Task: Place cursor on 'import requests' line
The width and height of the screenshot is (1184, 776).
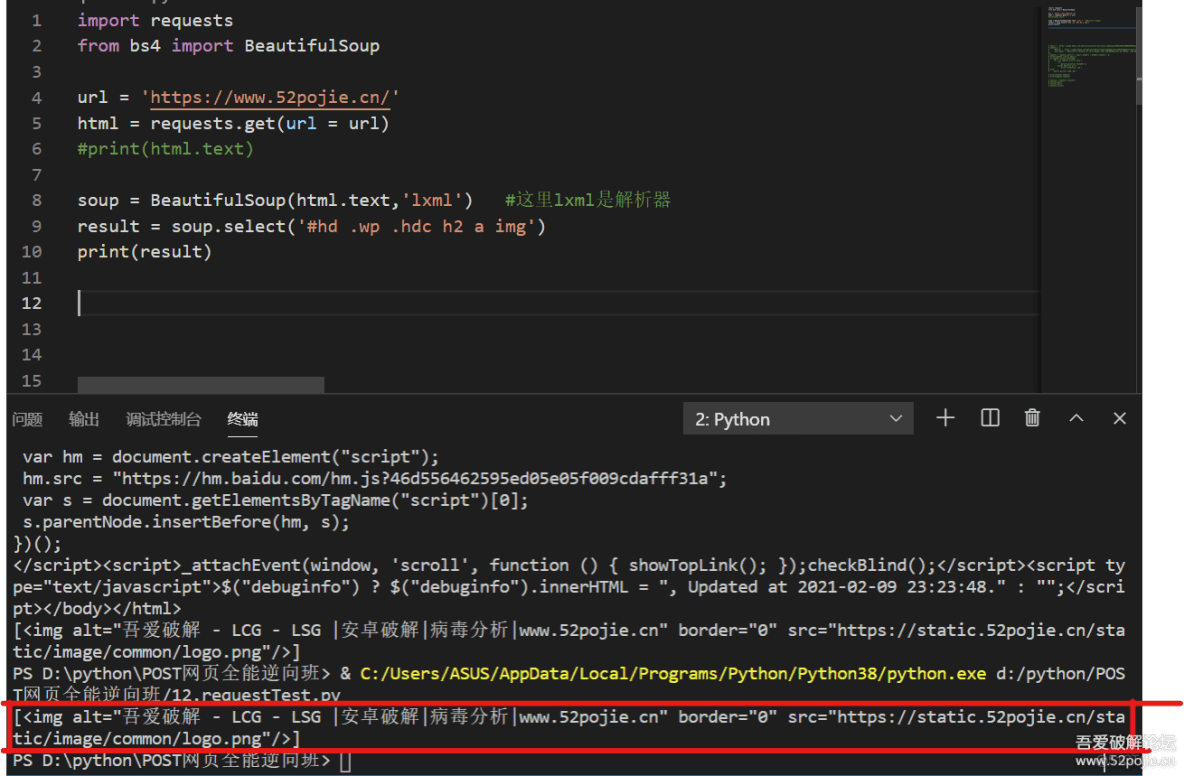Action: click(x=155, y=20)
